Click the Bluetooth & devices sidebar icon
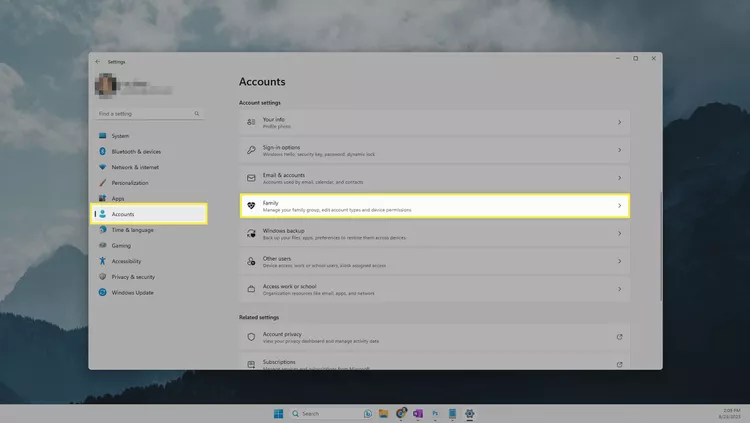This screenshot has height=423, width=750. click(x=102, y=152)
